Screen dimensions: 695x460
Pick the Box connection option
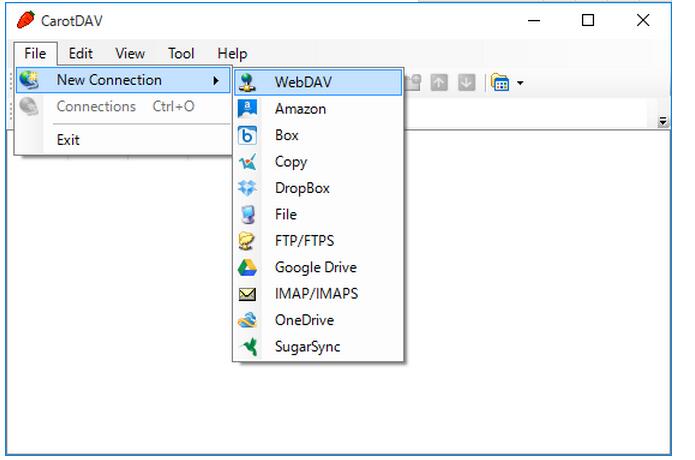click(x=286, y=135)
